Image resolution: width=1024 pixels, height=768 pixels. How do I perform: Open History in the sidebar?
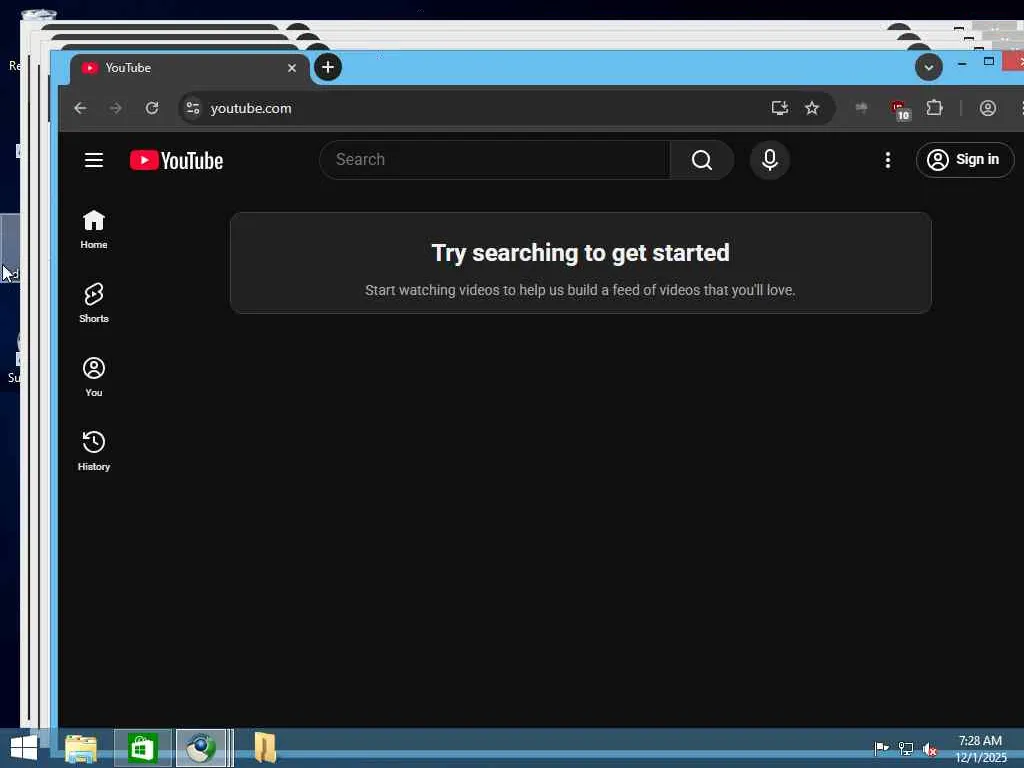pos(93,451)
